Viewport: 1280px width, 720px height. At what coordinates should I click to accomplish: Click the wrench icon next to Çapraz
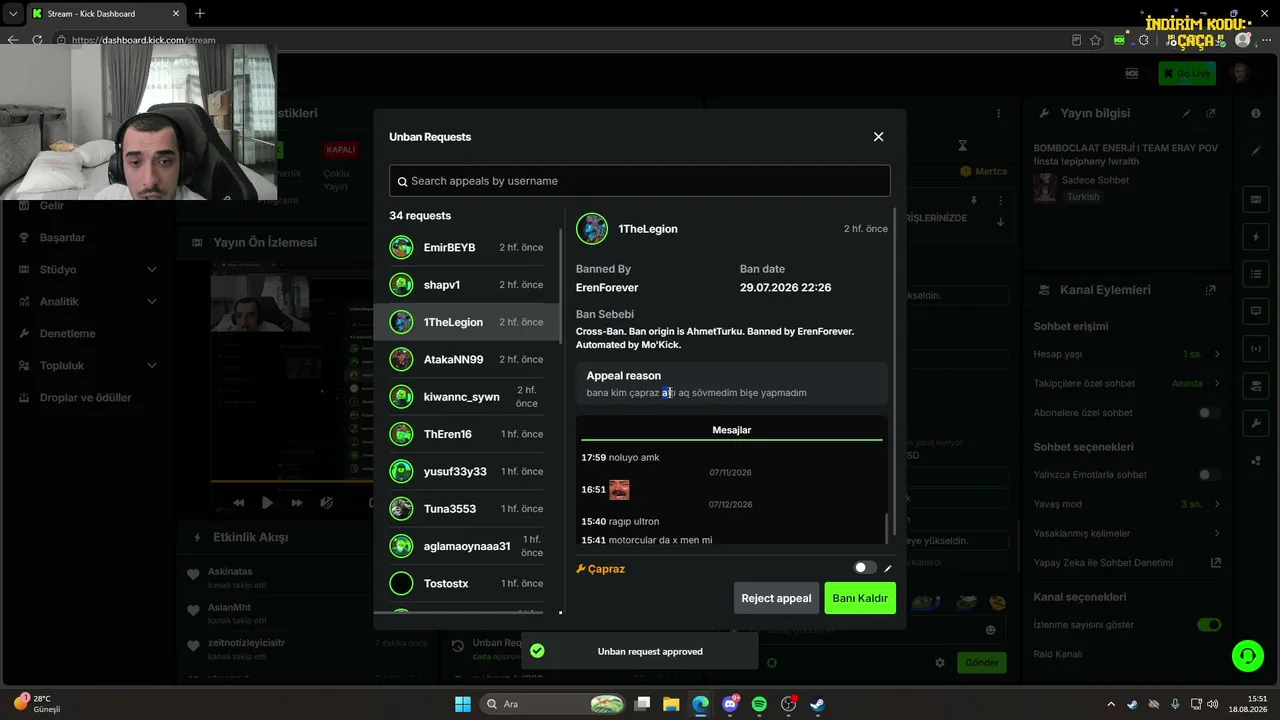(580, 569)
